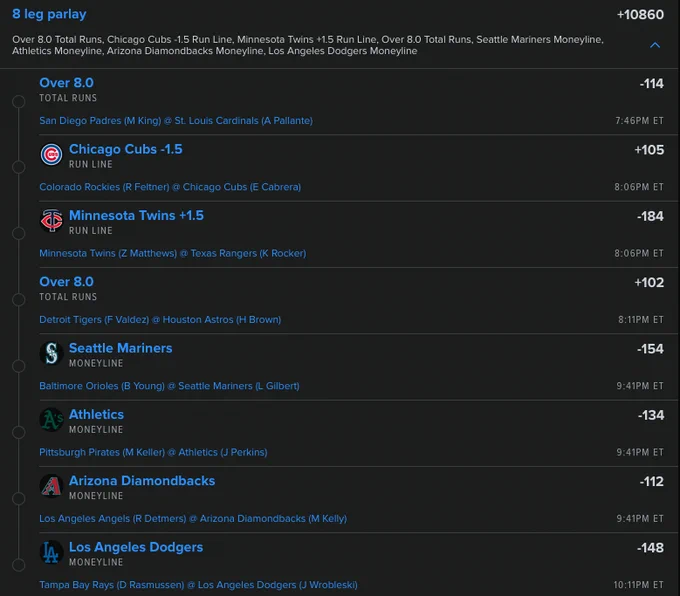Viewport: 680px width, 596px height.
Task: Click the 8:11PM ET start time
Action: 641,320
